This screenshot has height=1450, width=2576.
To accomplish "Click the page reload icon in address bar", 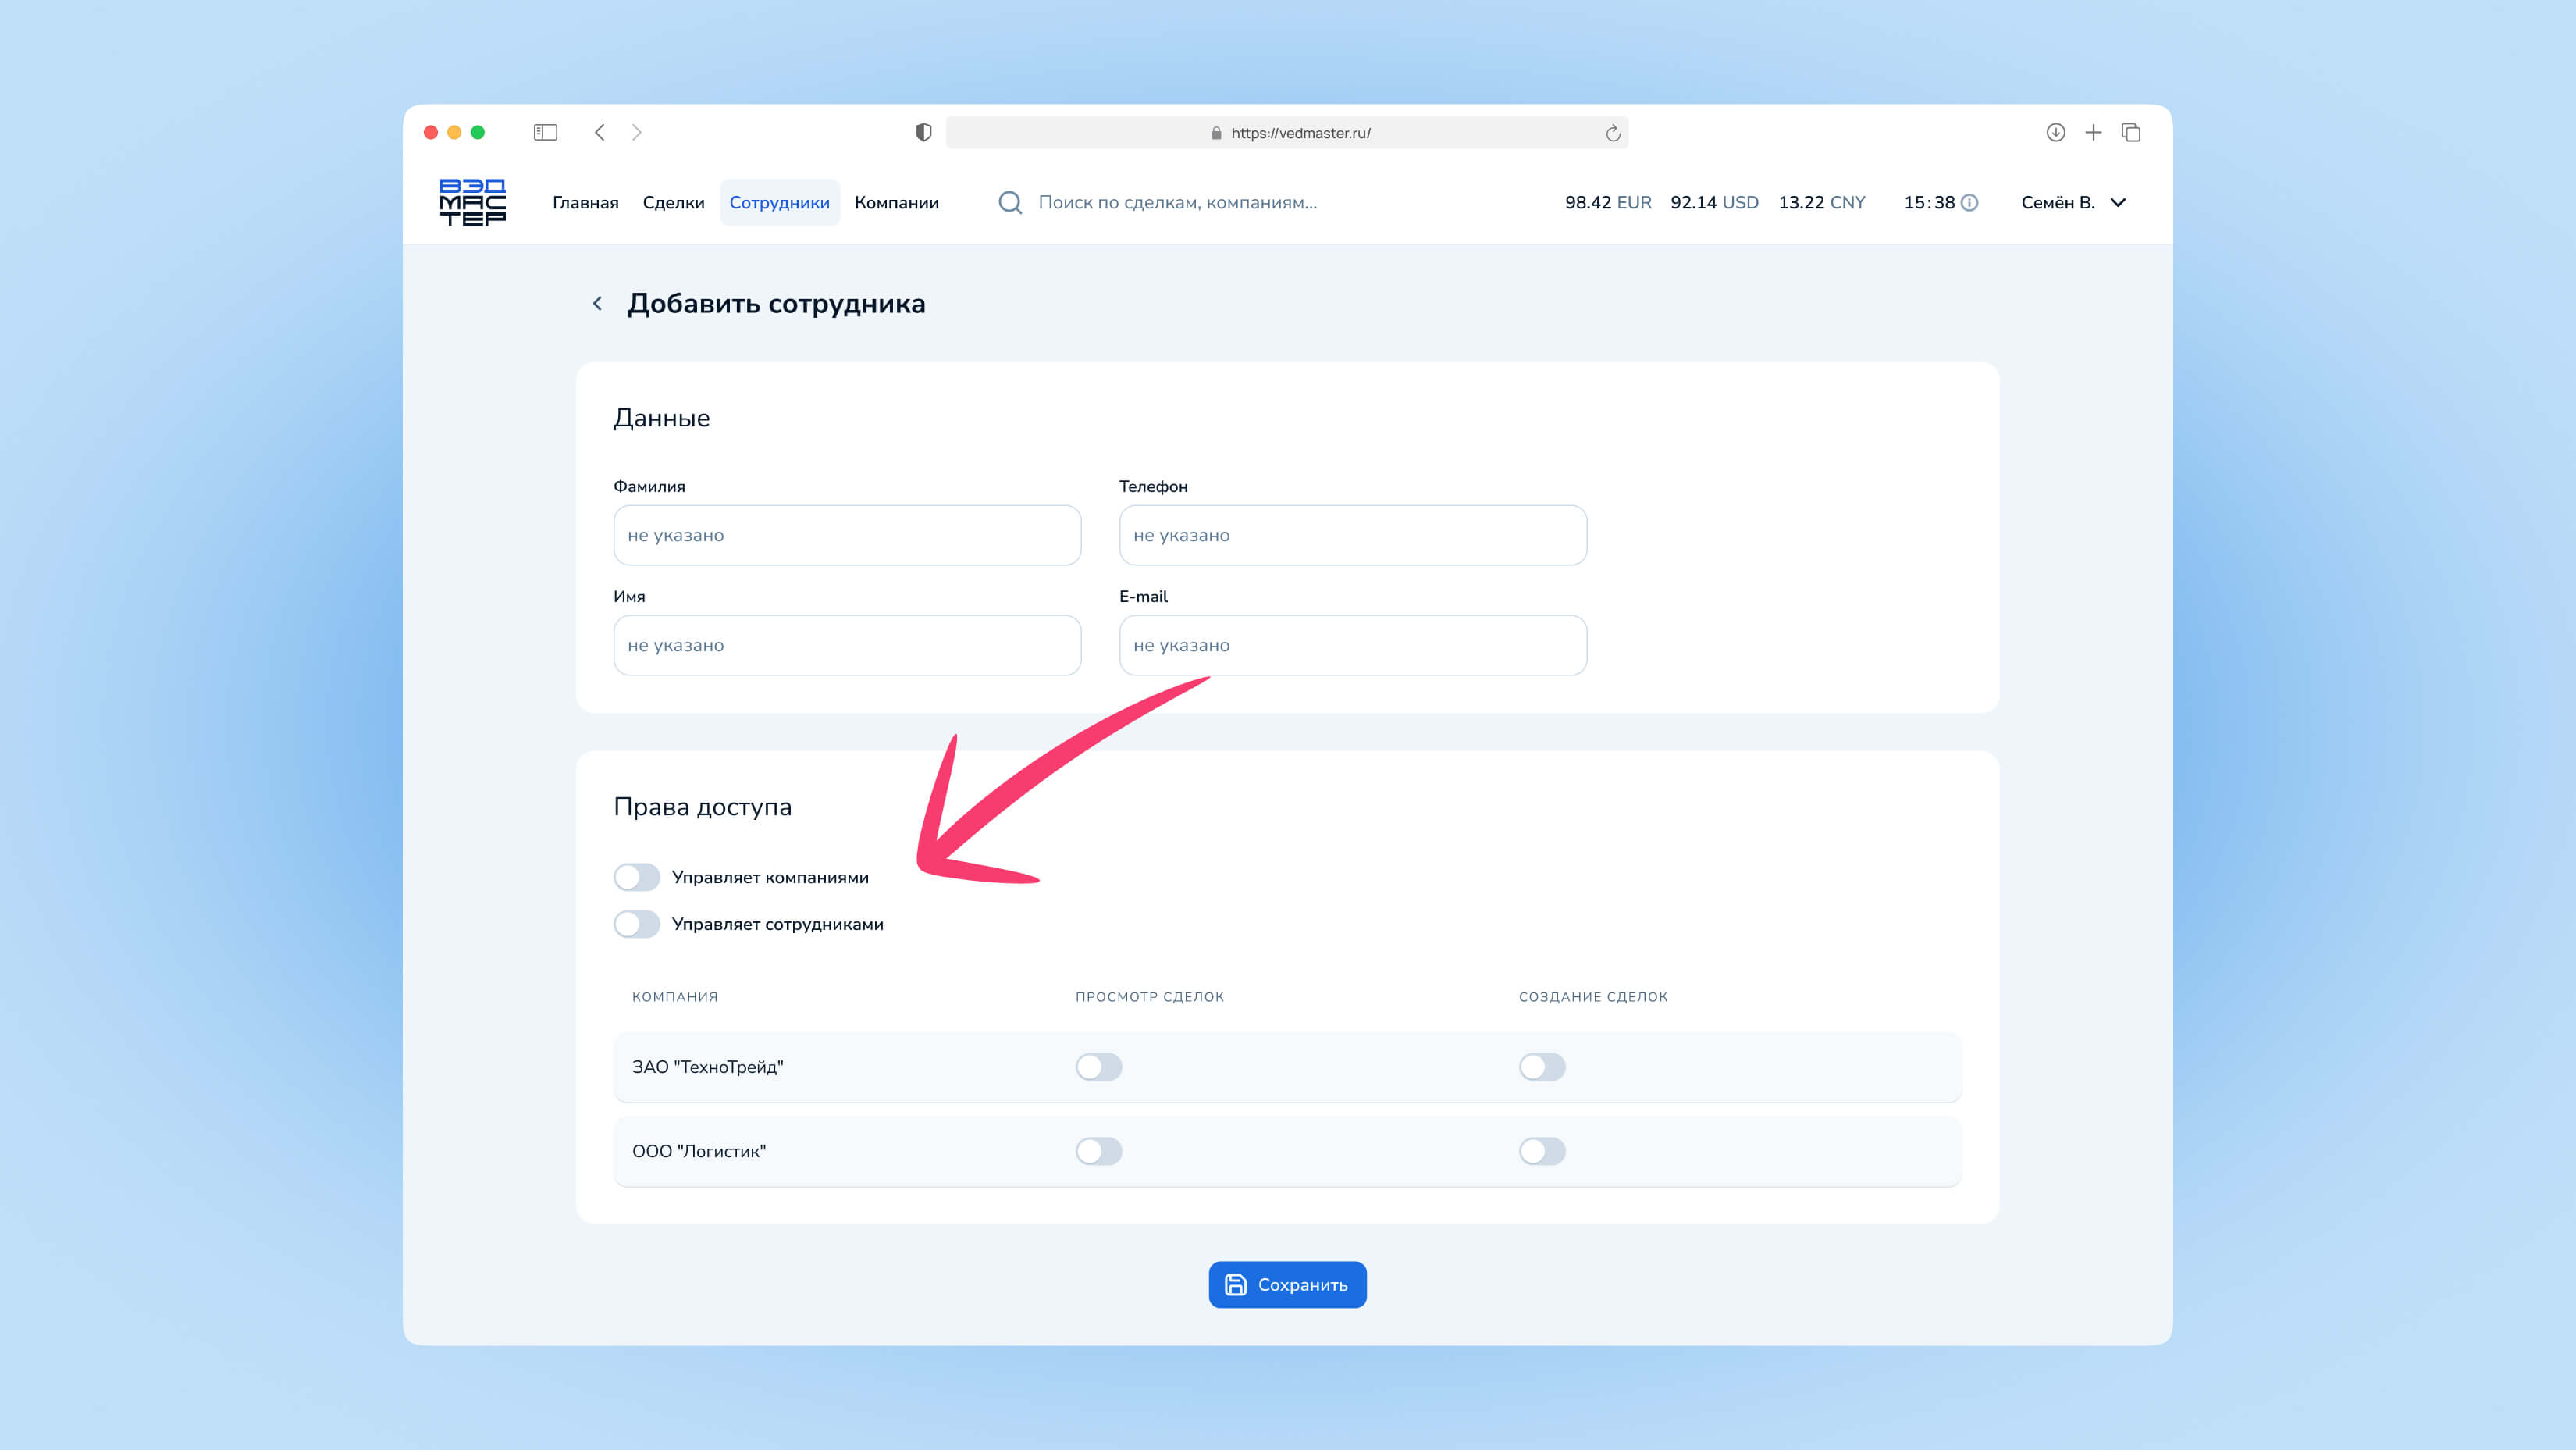I will pos(1612,133).
